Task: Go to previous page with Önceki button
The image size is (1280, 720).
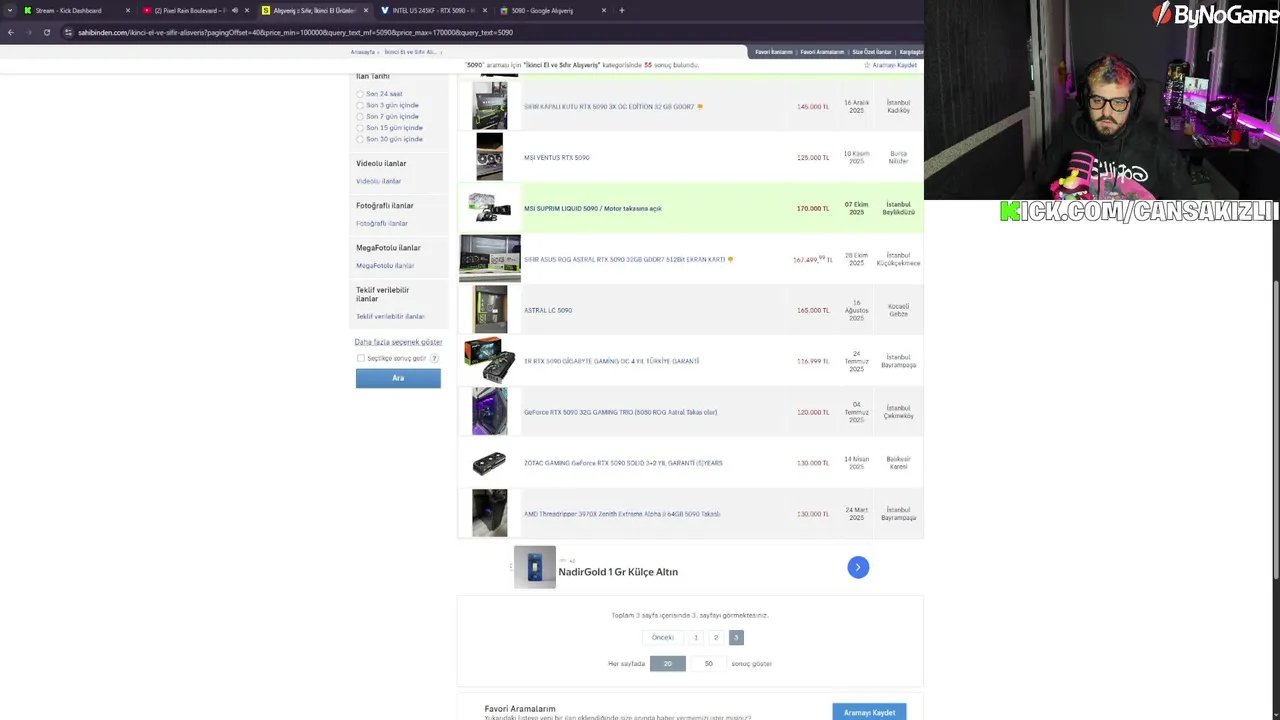Action: click(662, 637)
